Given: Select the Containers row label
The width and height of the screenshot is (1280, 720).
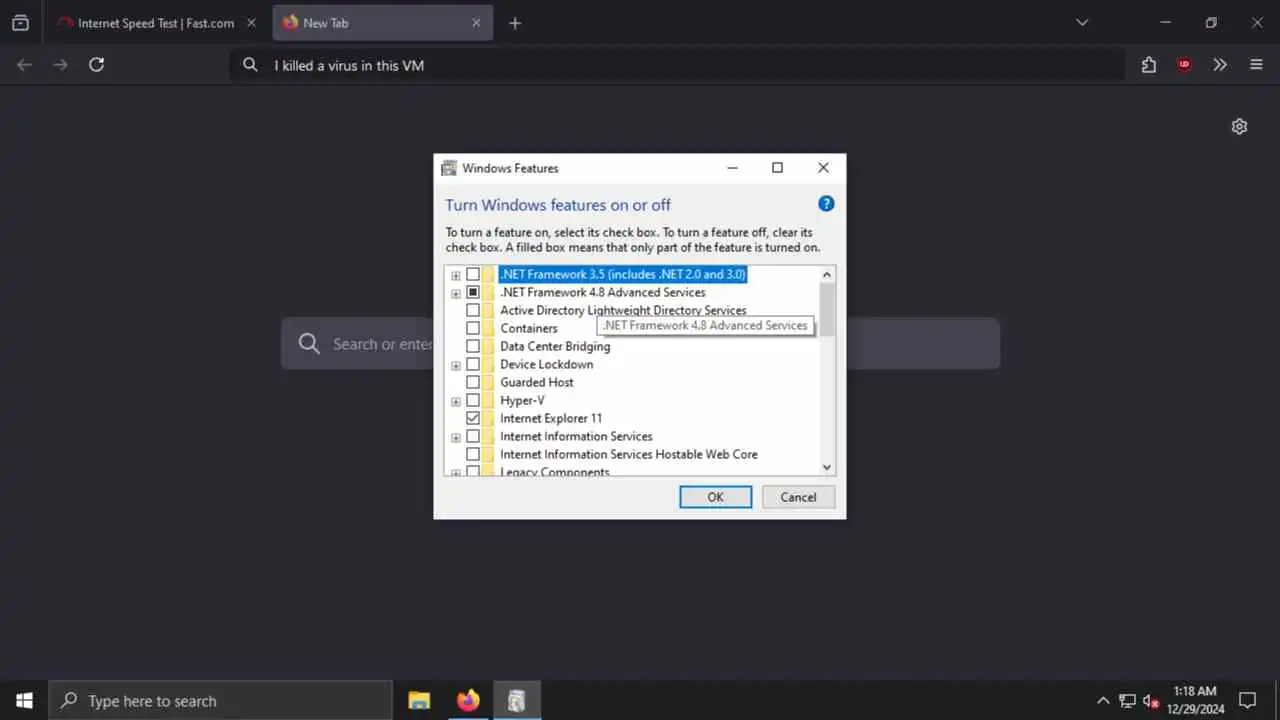Looking at the screenshot, I should pos(529,328).
